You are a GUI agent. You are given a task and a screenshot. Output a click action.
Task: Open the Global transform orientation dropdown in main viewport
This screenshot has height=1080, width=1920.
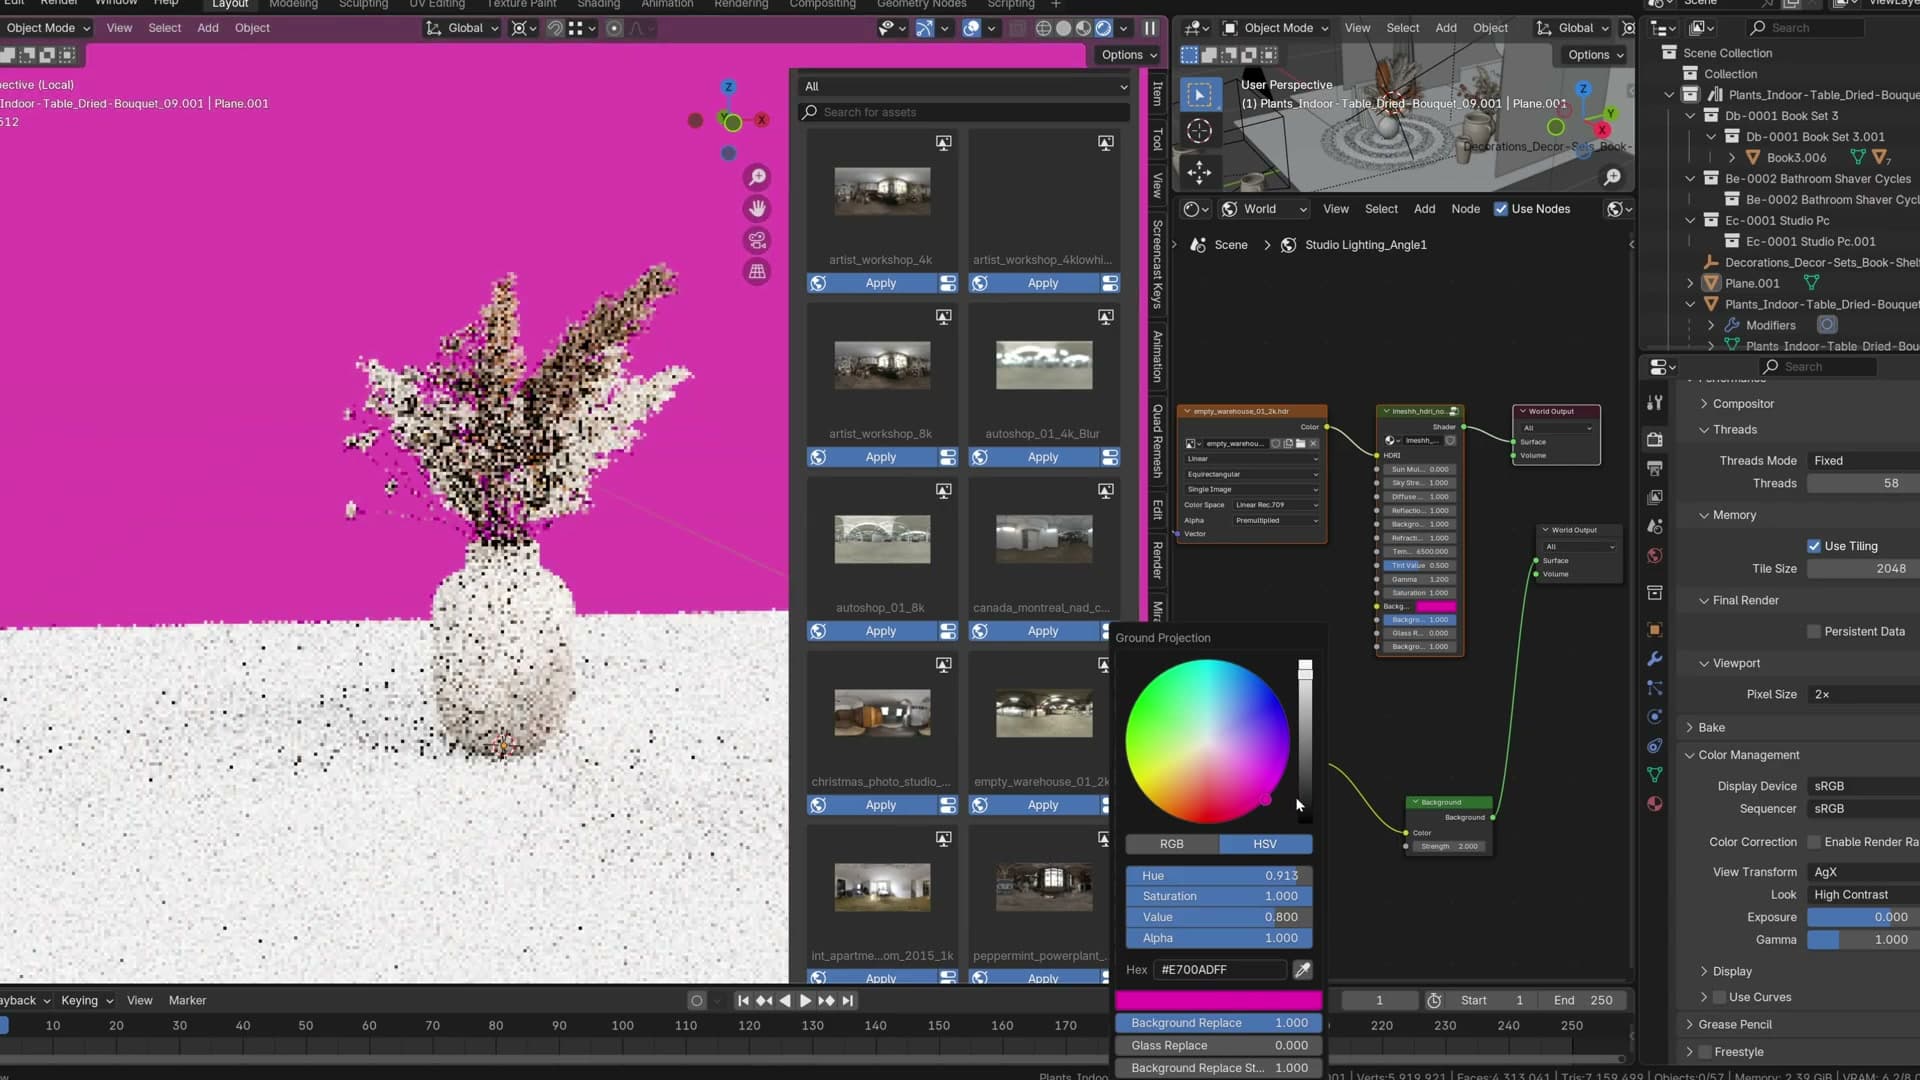[x=462, y=28]
